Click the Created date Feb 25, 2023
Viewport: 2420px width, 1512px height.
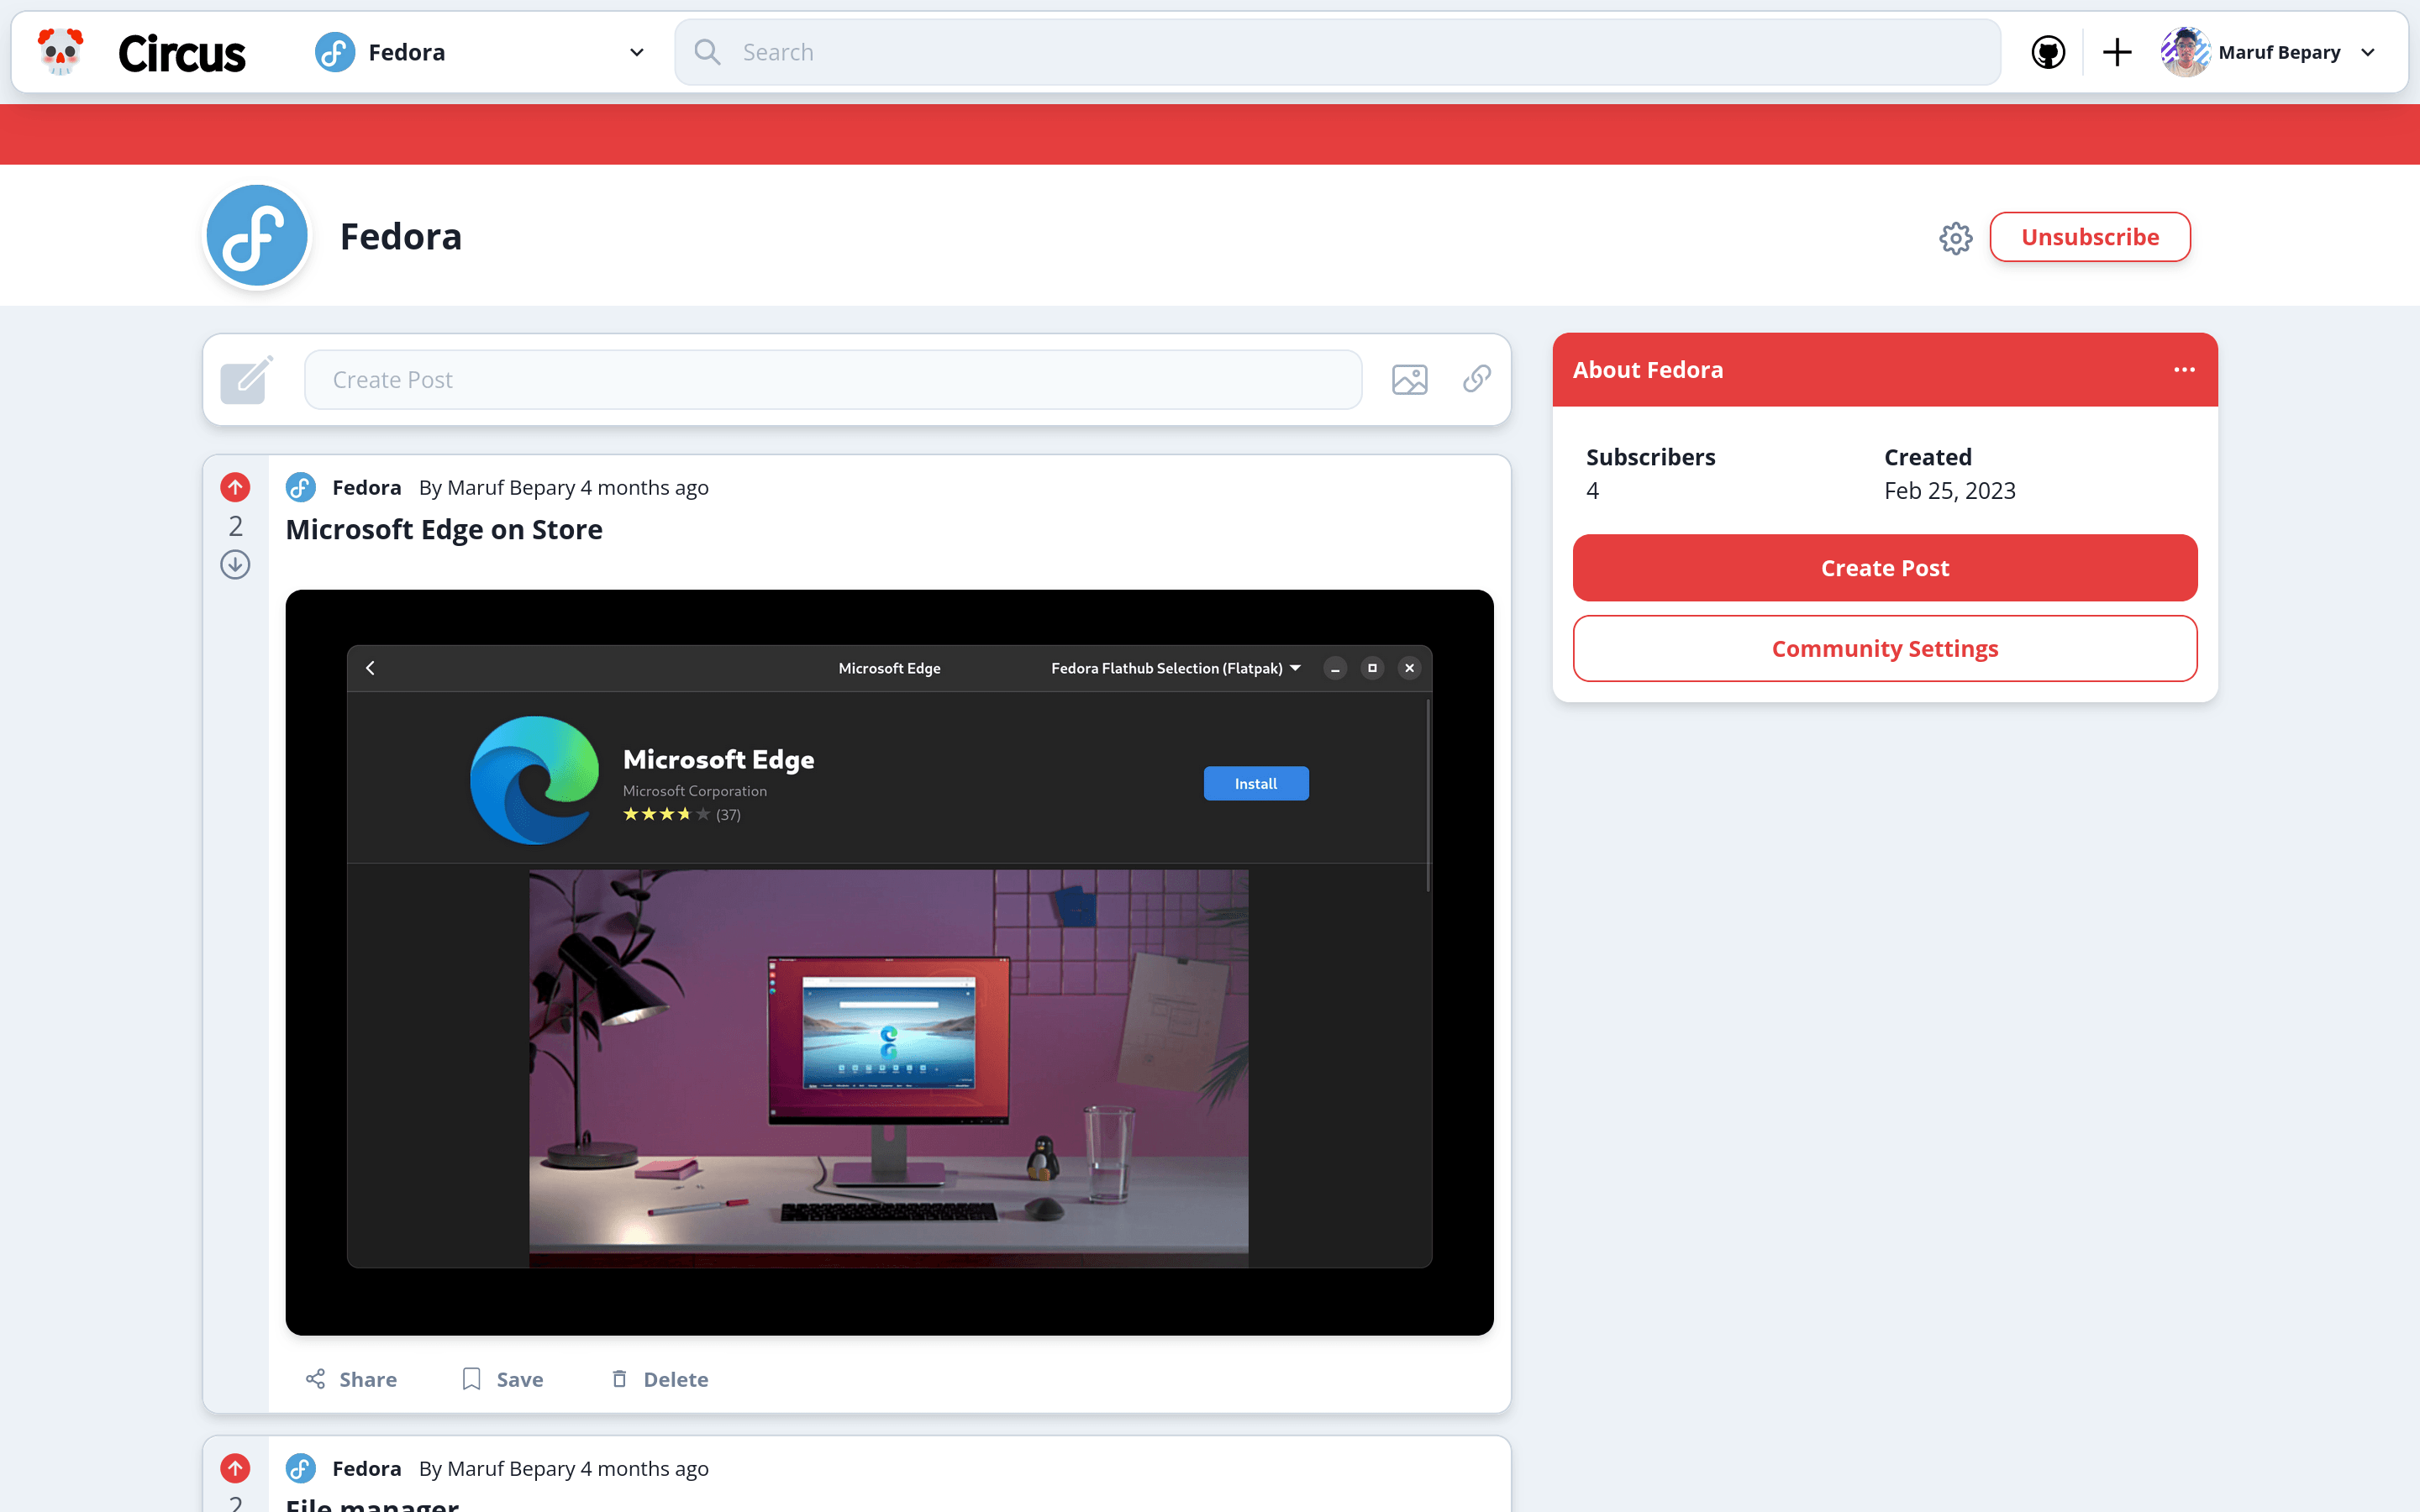point(1949,491)
